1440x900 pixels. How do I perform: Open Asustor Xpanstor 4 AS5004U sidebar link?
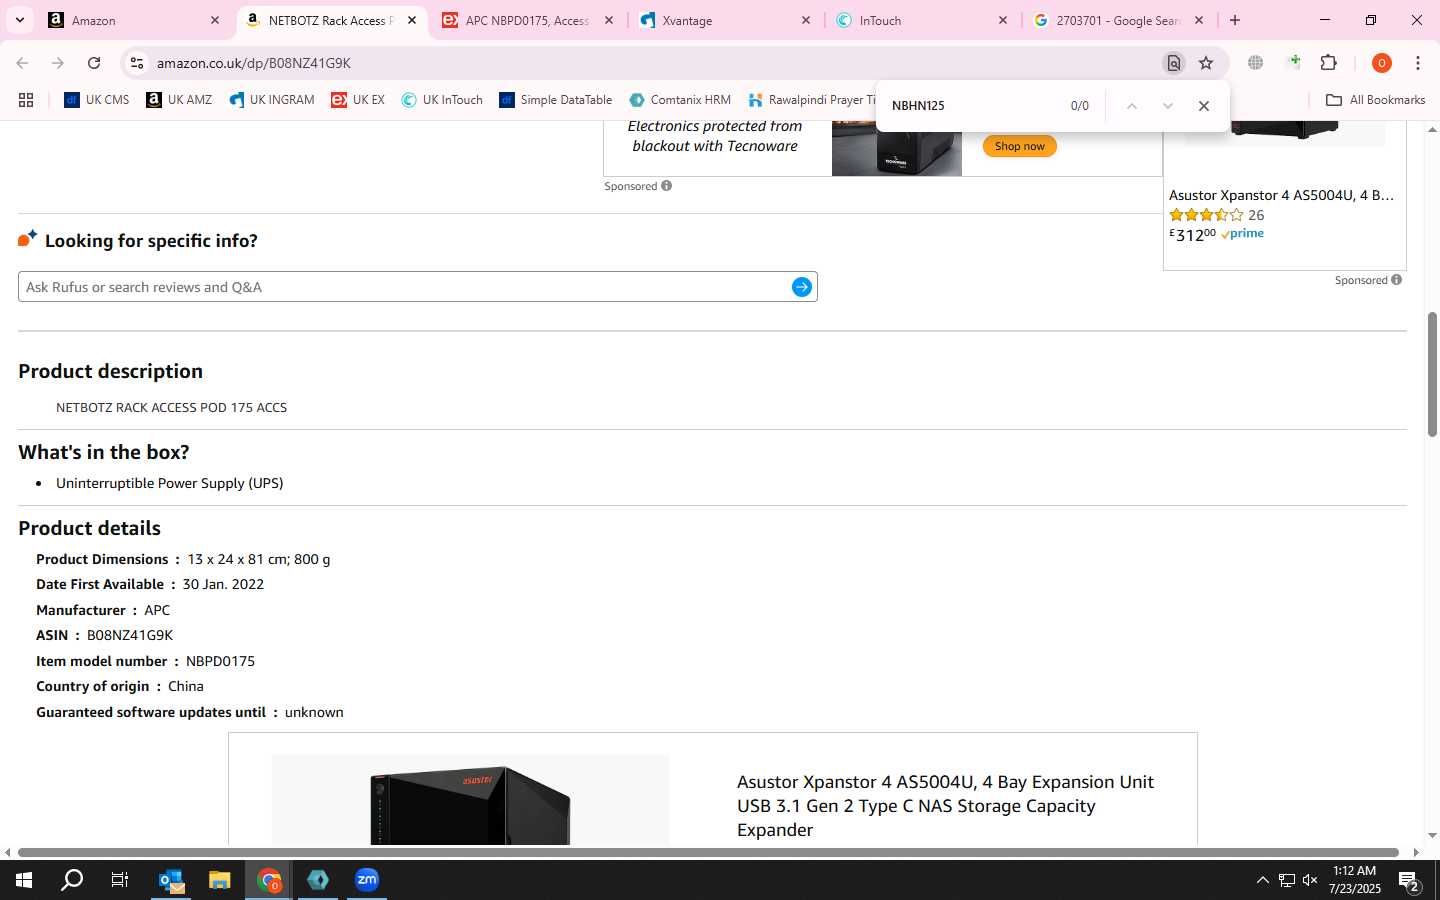click(x=1281, y=195)
